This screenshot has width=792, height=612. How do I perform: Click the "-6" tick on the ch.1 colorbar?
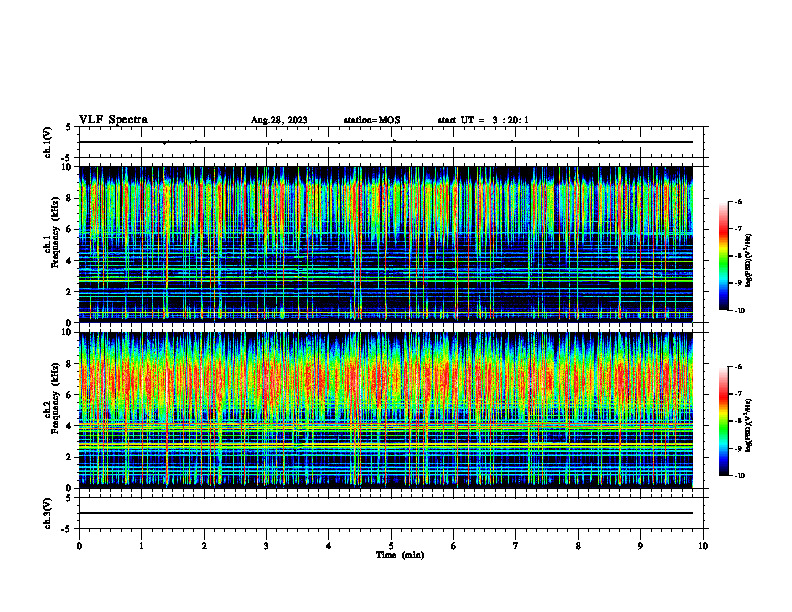pyautogui.click(x=738, y=202)
